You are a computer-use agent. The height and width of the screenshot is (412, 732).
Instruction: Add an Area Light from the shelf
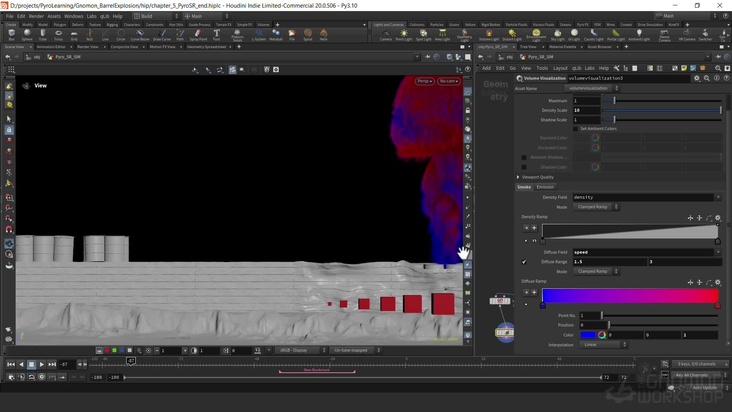coord(442,35)
